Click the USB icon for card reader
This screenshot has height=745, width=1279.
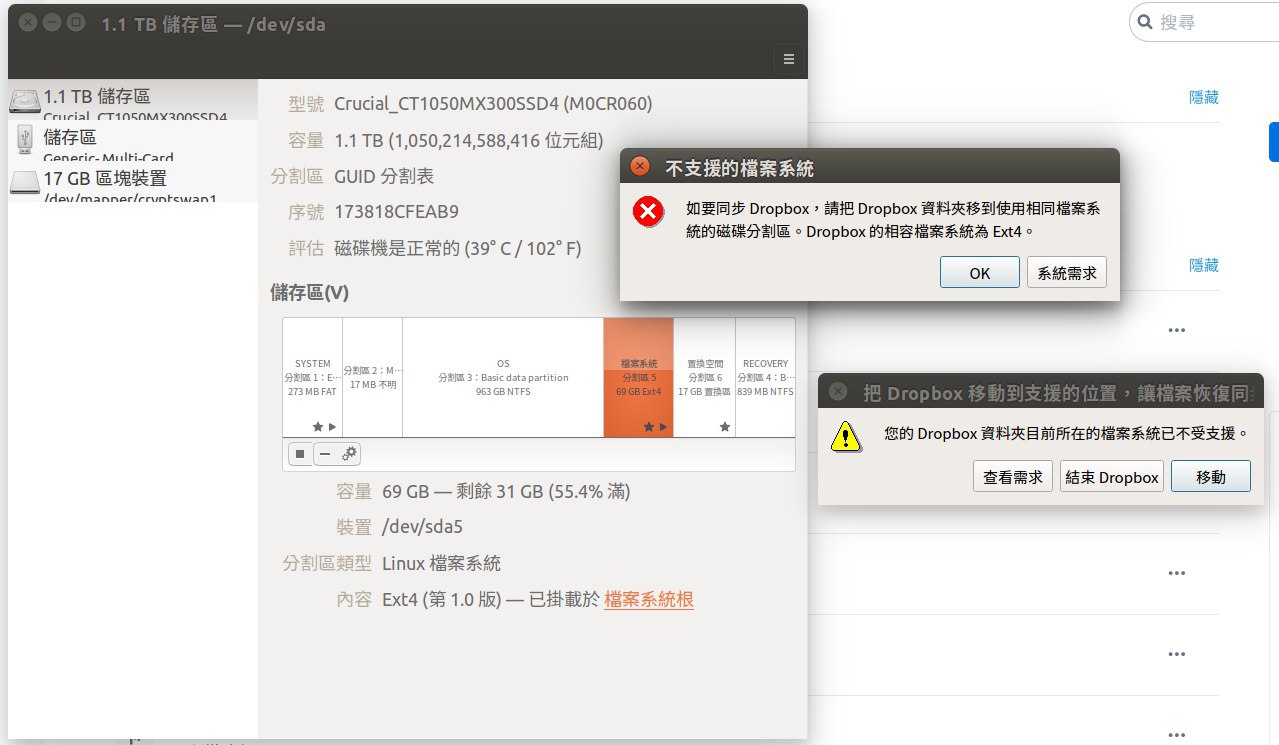[24, 140]
